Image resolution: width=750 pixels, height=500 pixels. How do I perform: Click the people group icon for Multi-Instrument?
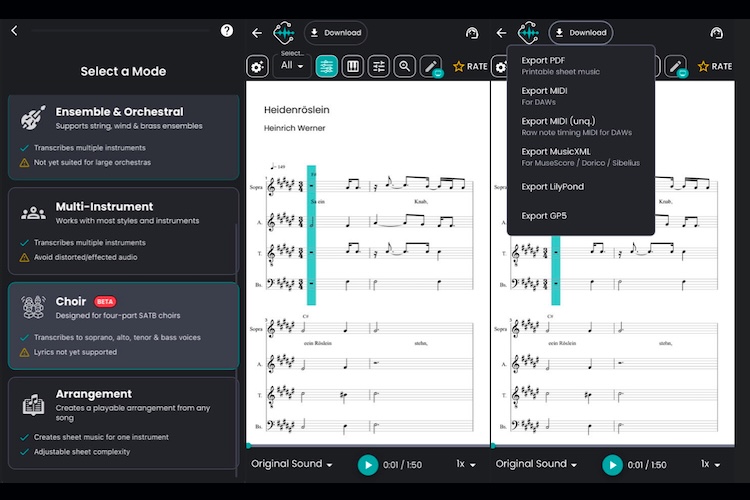click(x=33, y=213)
